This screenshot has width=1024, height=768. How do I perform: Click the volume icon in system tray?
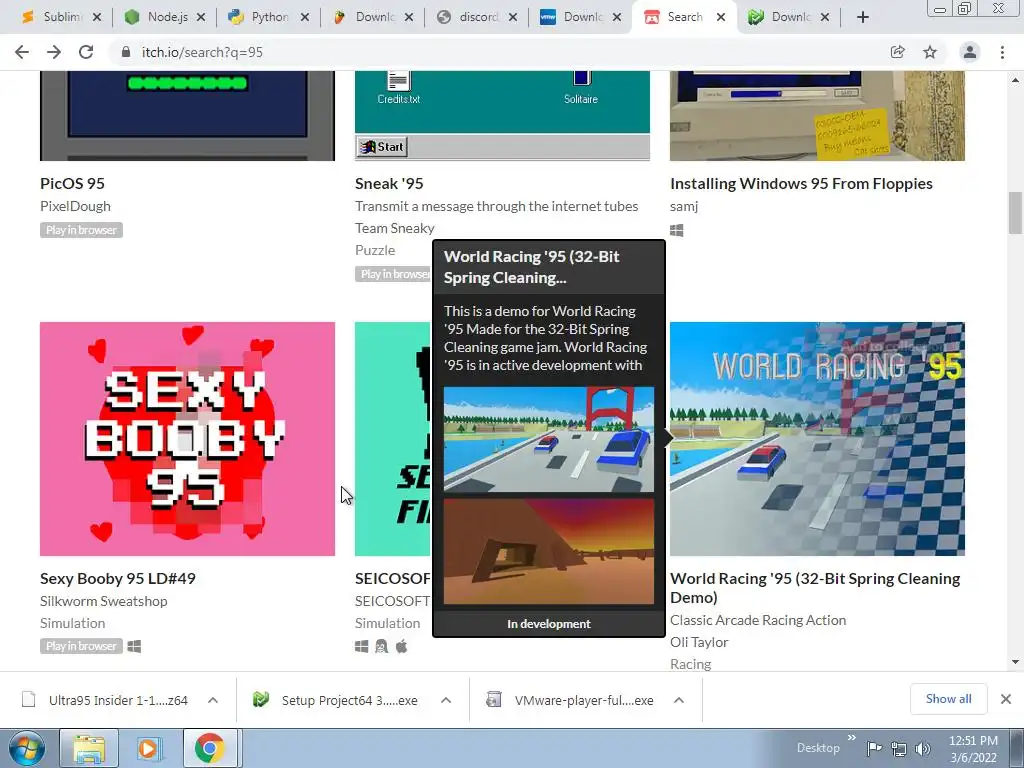922,749
